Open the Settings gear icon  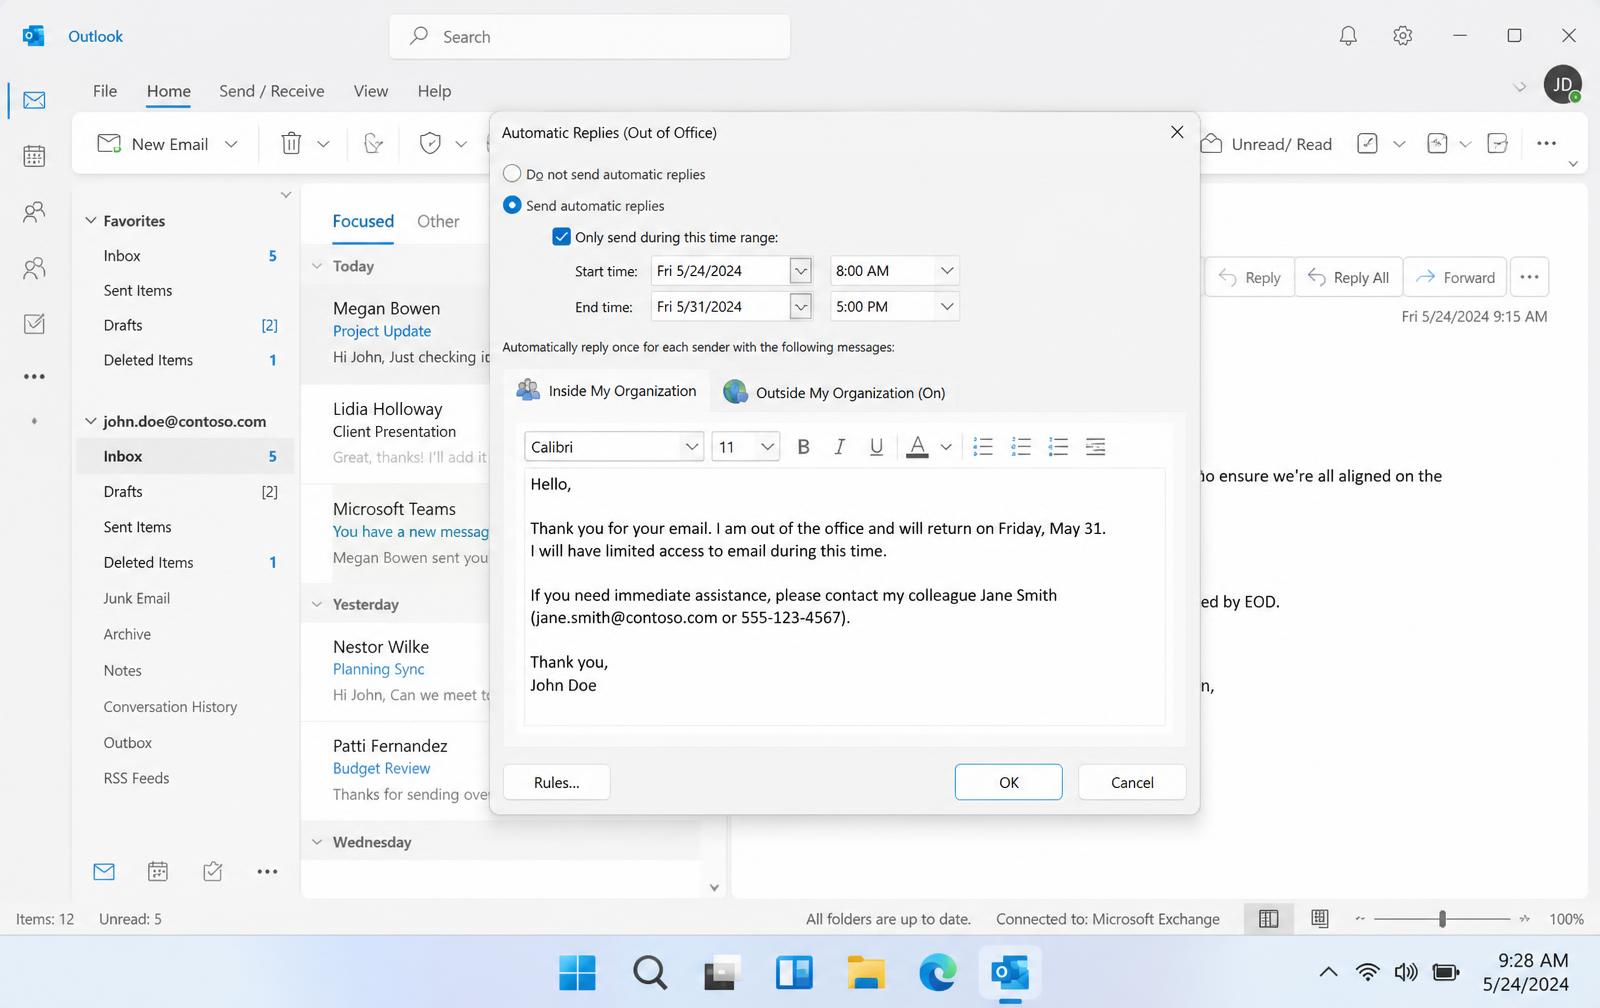pyautogui.click(x=1402, y=36)
